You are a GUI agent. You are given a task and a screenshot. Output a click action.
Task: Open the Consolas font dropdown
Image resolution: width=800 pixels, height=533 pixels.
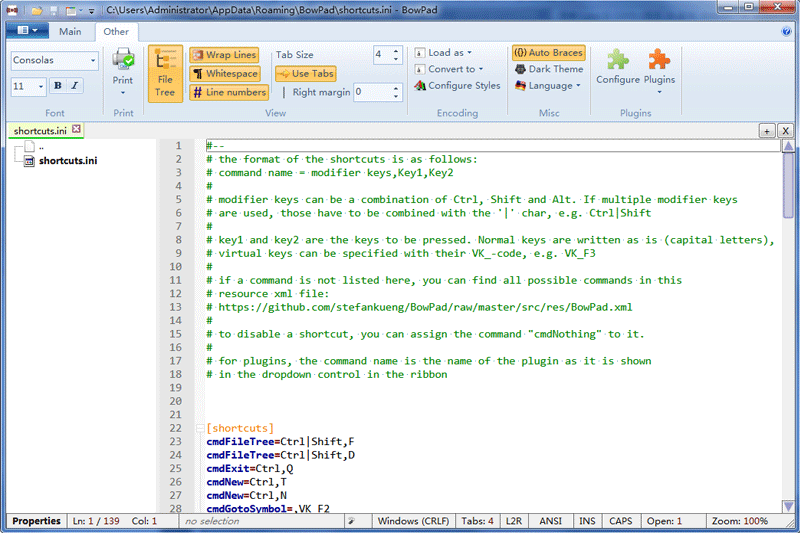[93, 60]
